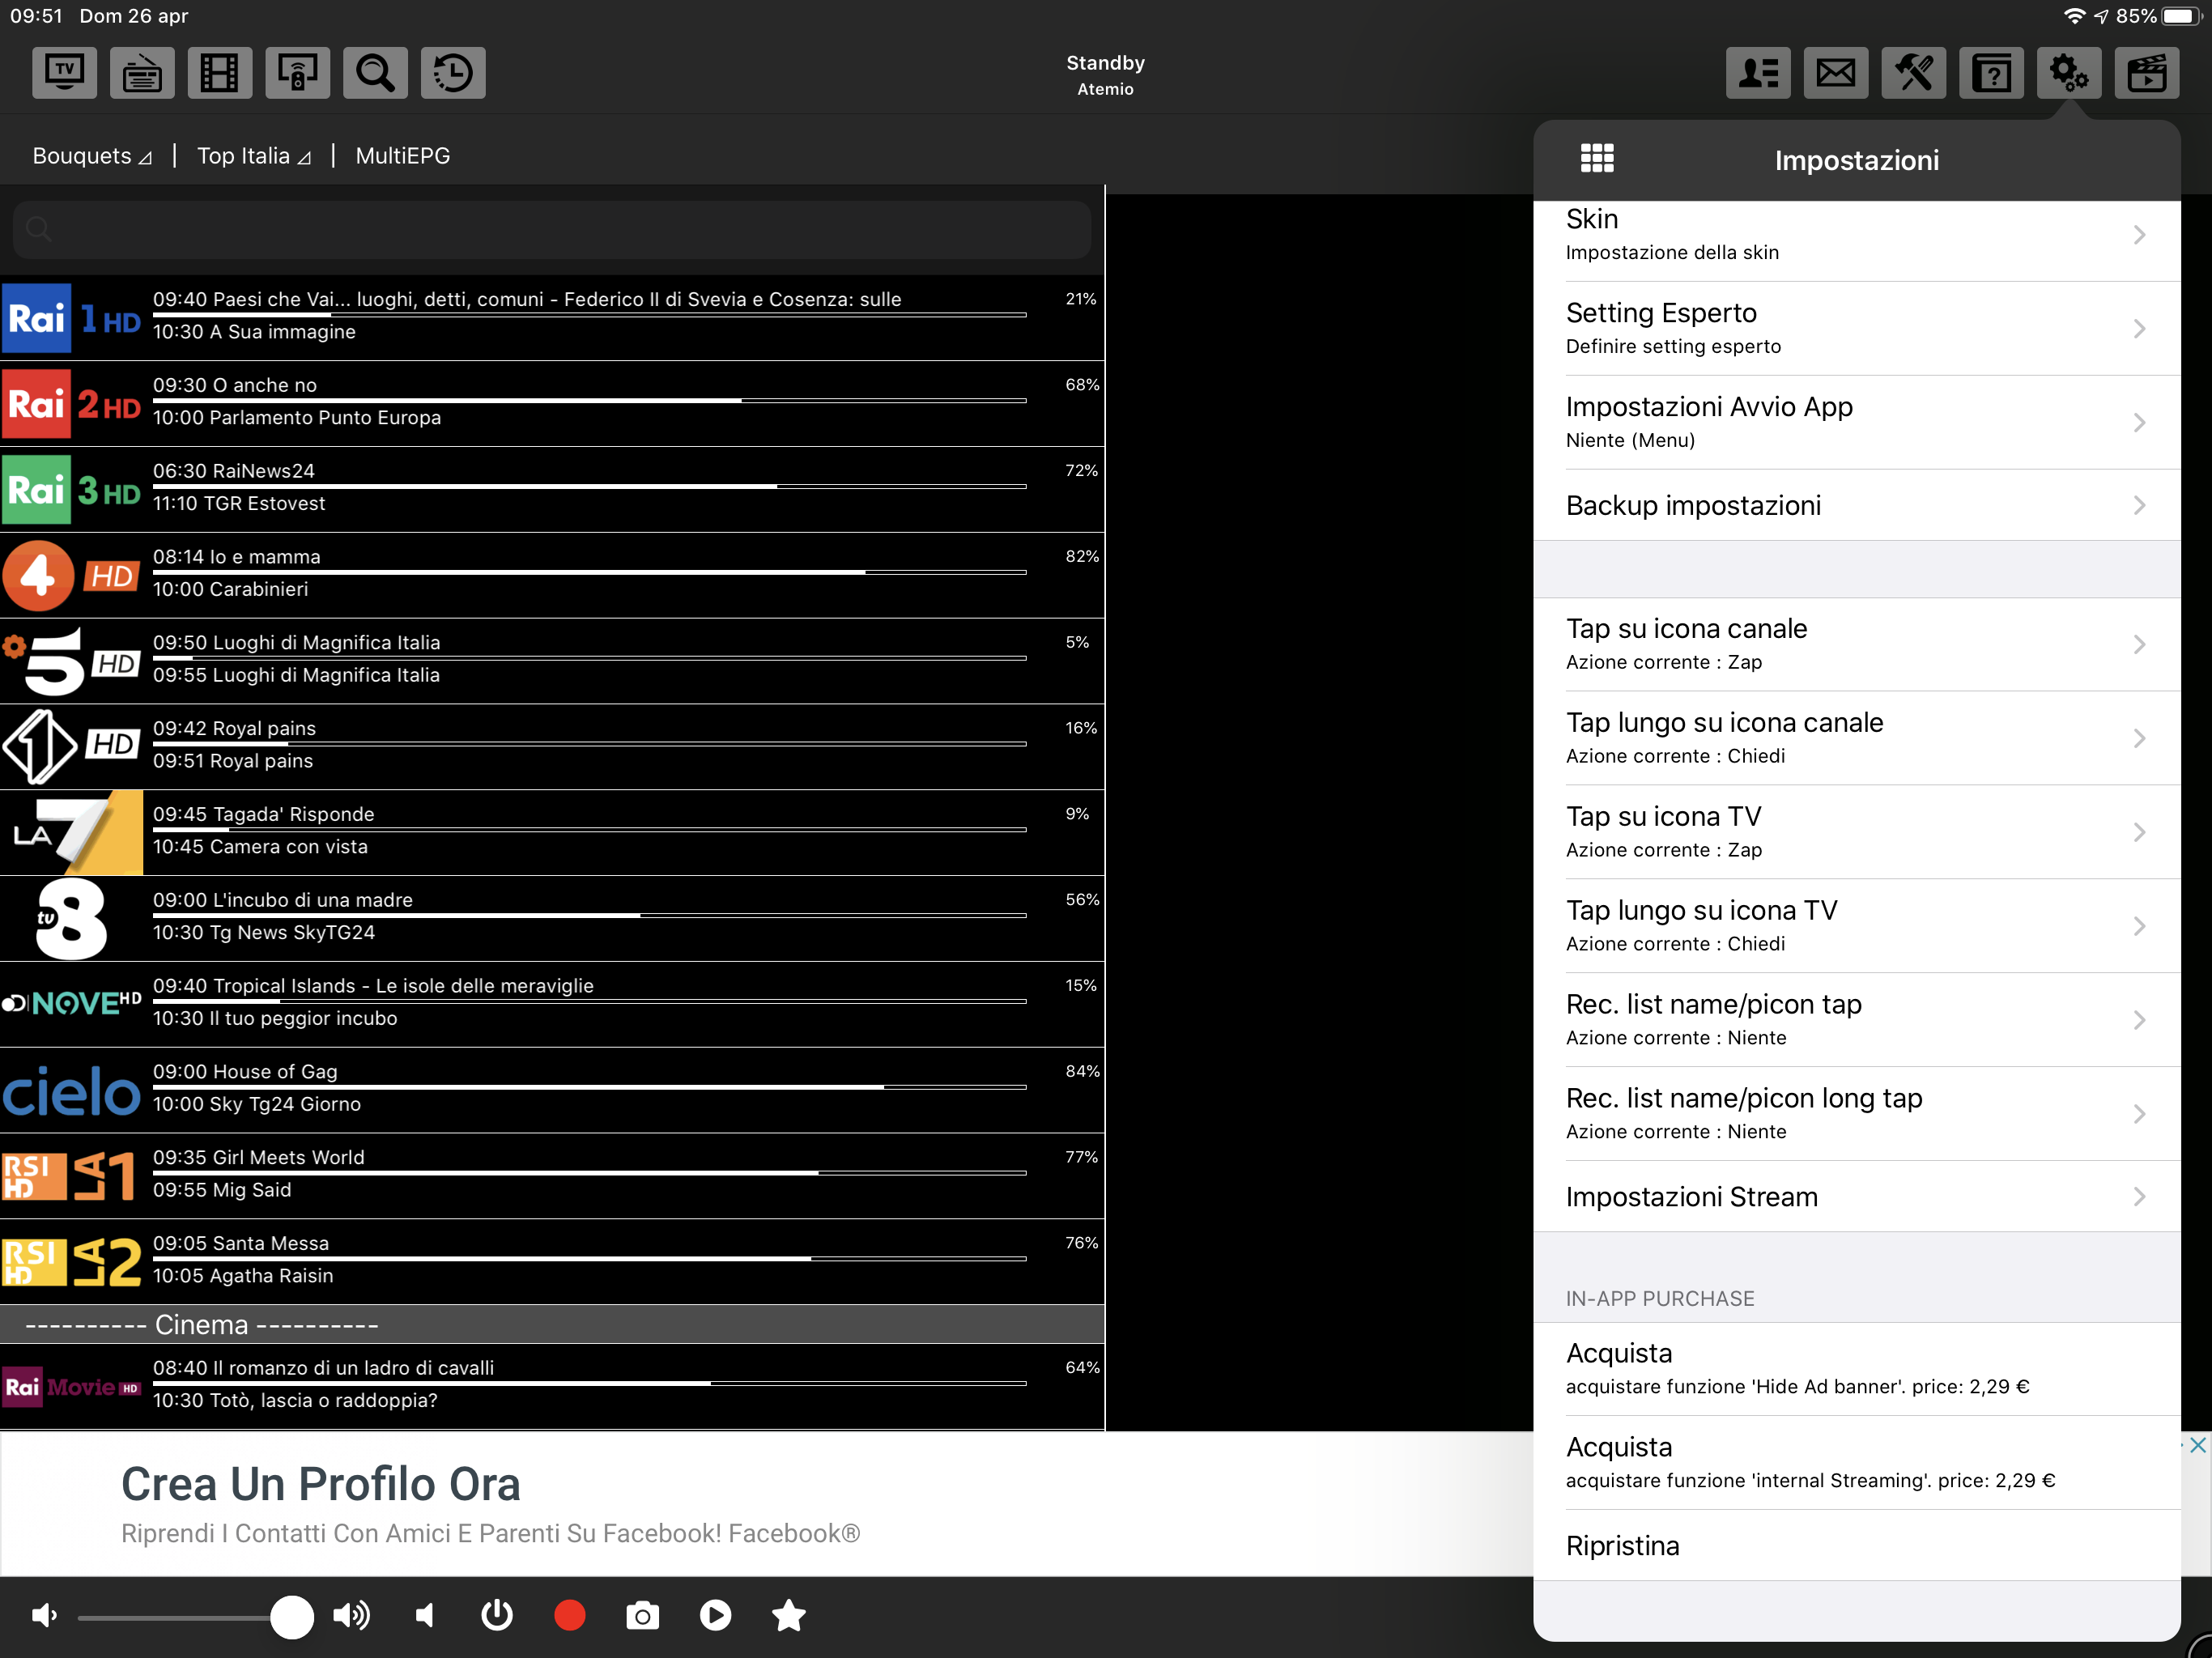Open the timer clock icon
Image resolution: width=2212 pixels, height=1658 pixels.
tap(453, 72)
